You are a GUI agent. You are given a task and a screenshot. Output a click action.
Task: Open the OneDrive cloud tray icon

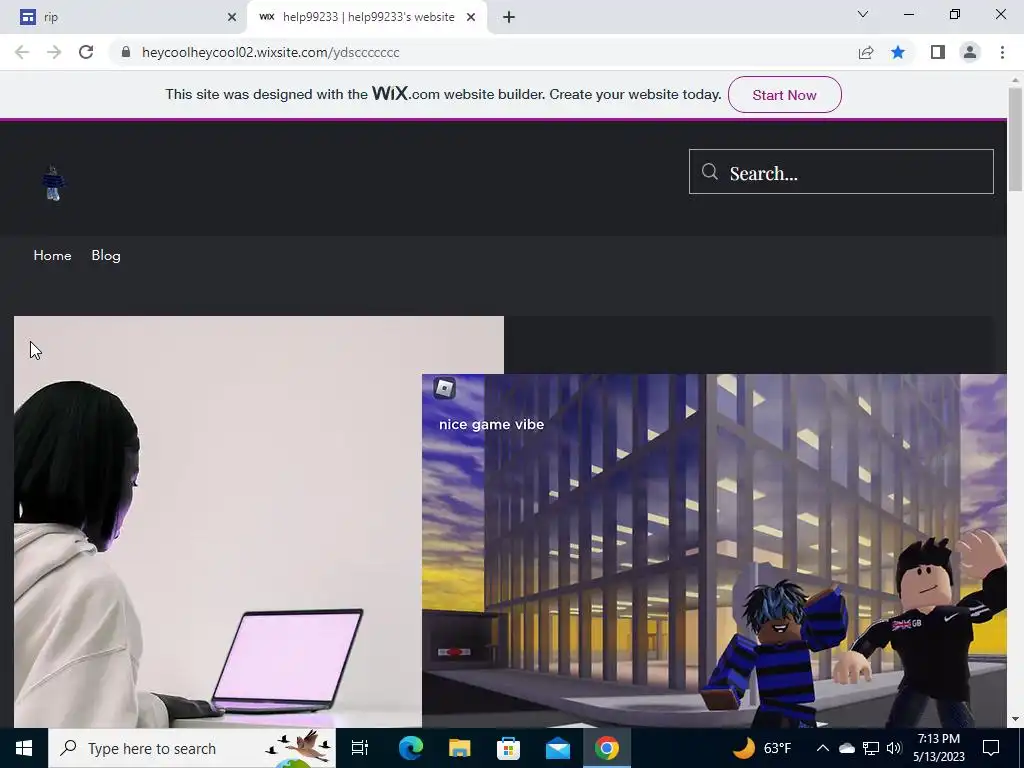pyautogui.click(x=847, y=748)
